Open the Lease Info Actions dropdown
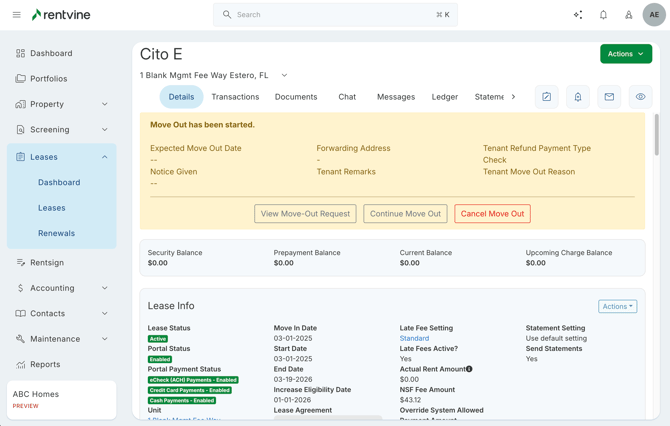The width and height of the screenshot is (670, 426). [x=617, y=307]
